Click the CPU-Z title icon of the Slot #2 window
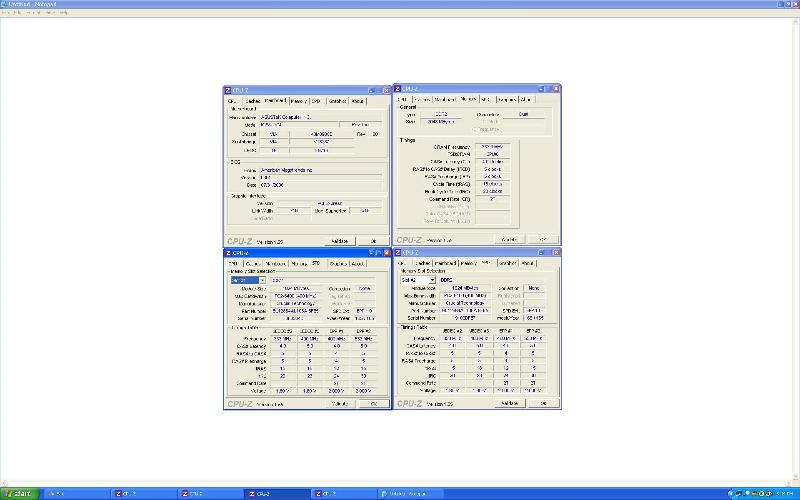 coord(398,253)
